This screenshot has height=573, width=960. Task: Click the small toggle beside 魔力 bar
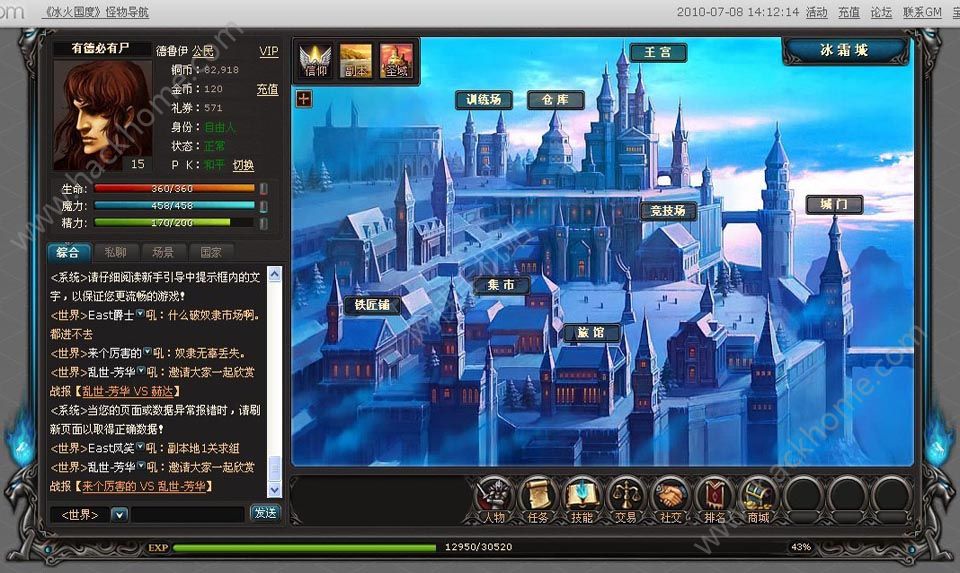point(263,206)
